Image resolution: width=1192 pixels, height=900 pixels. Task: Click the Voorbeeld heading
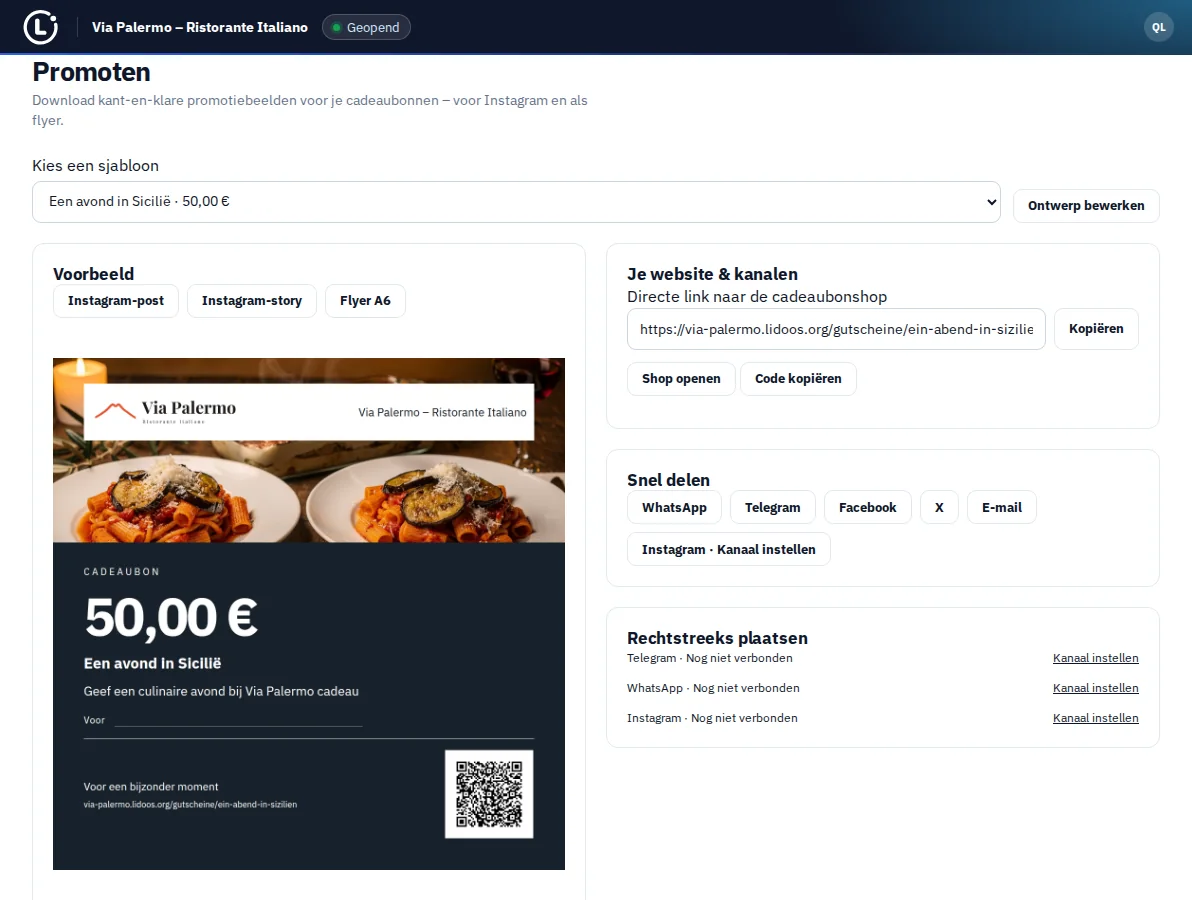94,274
